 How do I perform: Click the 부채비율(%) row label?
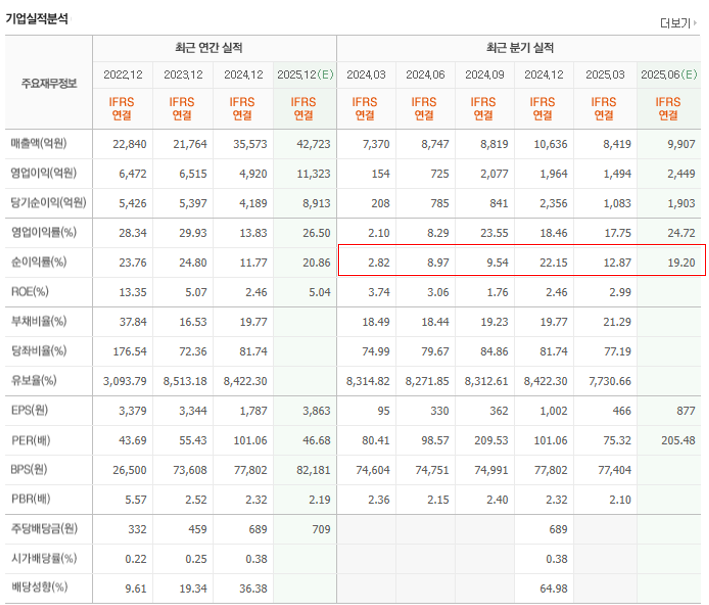pyautogui.click(x=39, y=321)
